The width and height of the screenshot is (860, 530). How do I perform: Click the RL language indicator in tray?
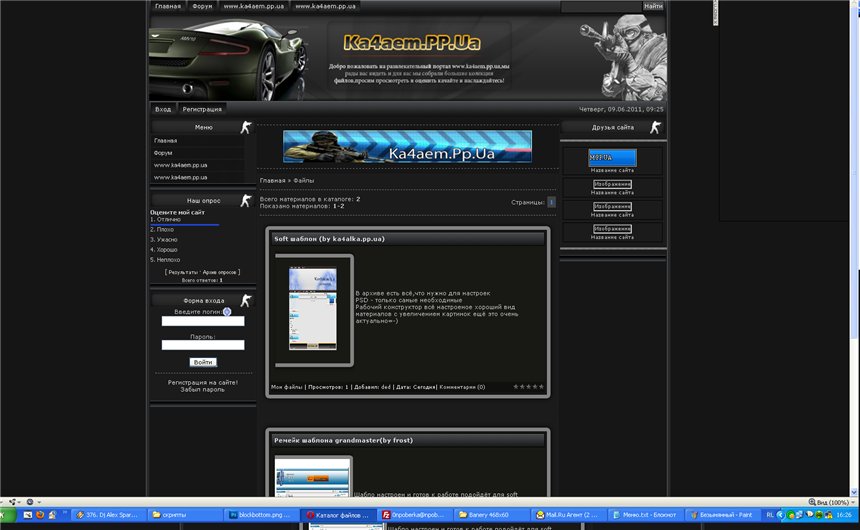[x=770, y=515]
